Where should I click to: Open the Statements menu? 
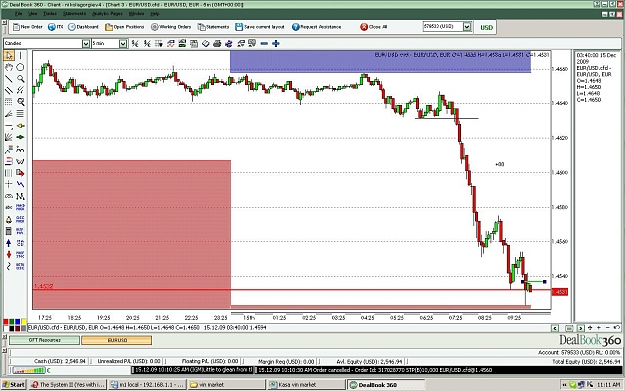pyautogui.click(x=75, y=14)
